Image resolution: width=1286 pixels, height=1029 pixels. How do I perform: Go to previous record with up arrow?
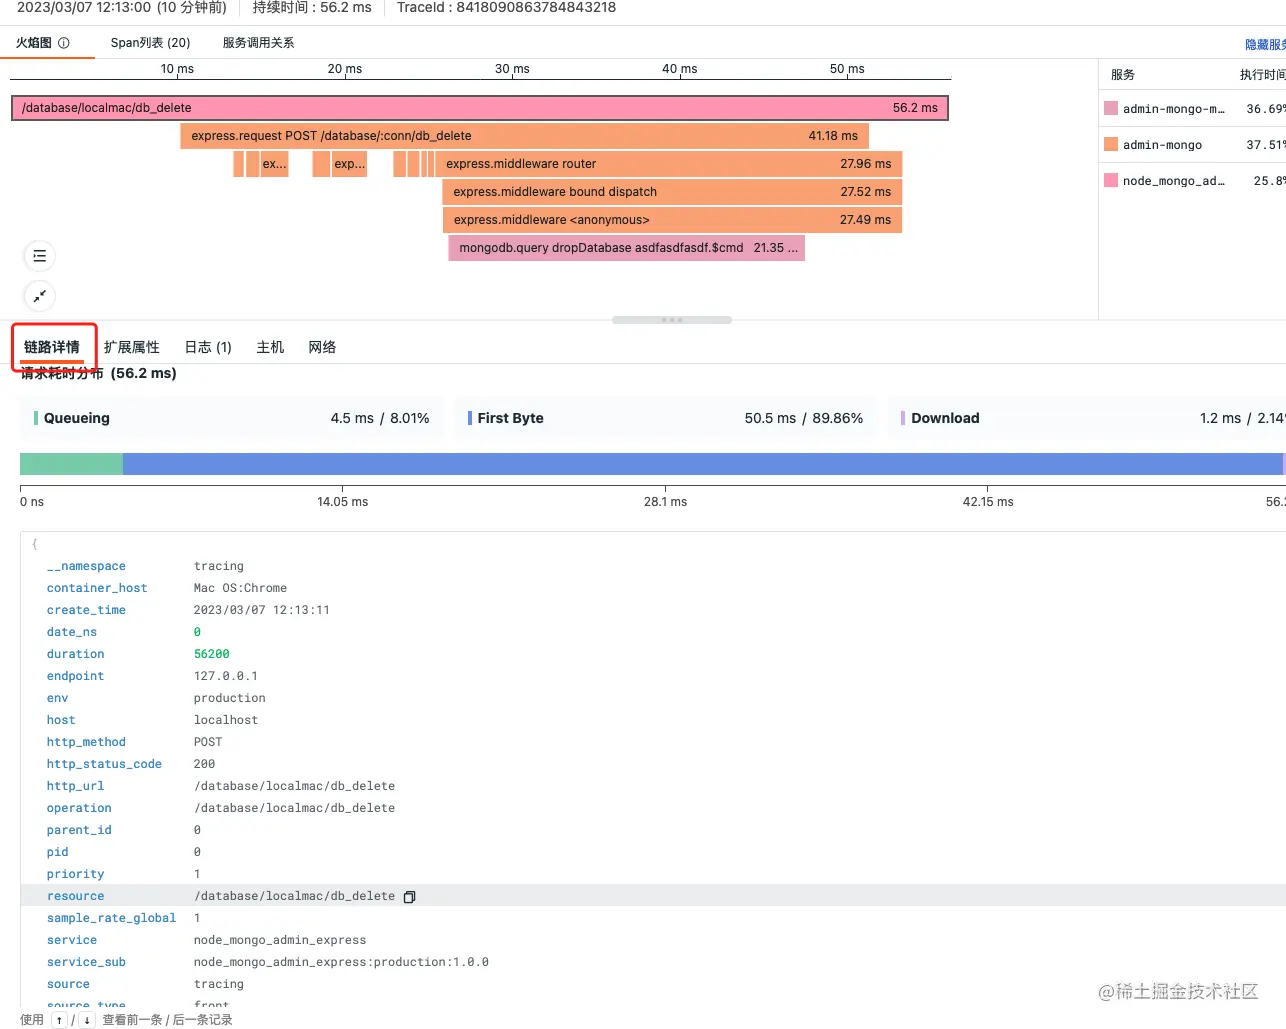[59, 1020]
